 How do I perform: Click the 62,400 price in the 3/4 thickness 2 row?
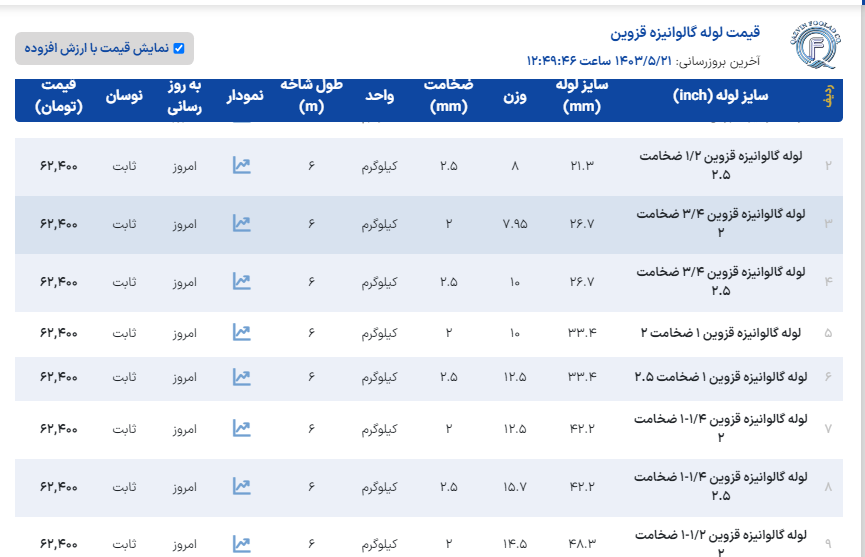60,224
